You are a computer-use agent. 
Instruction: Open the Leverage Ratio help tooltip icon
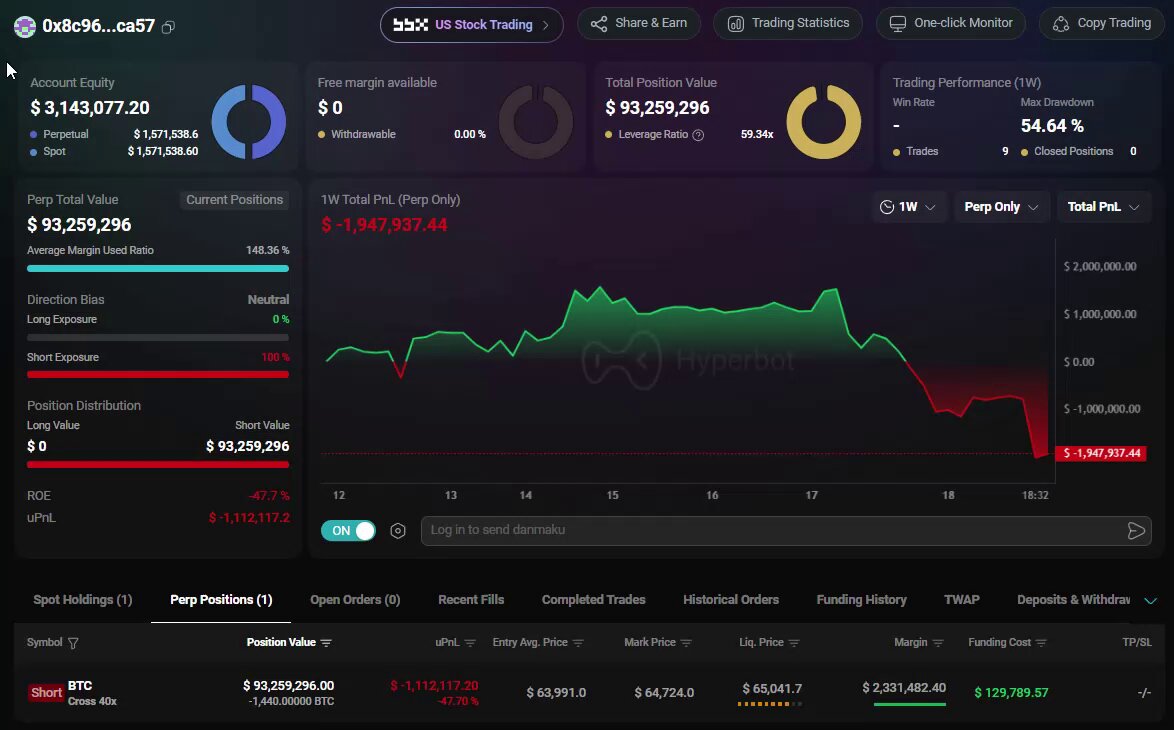(698, 135)
